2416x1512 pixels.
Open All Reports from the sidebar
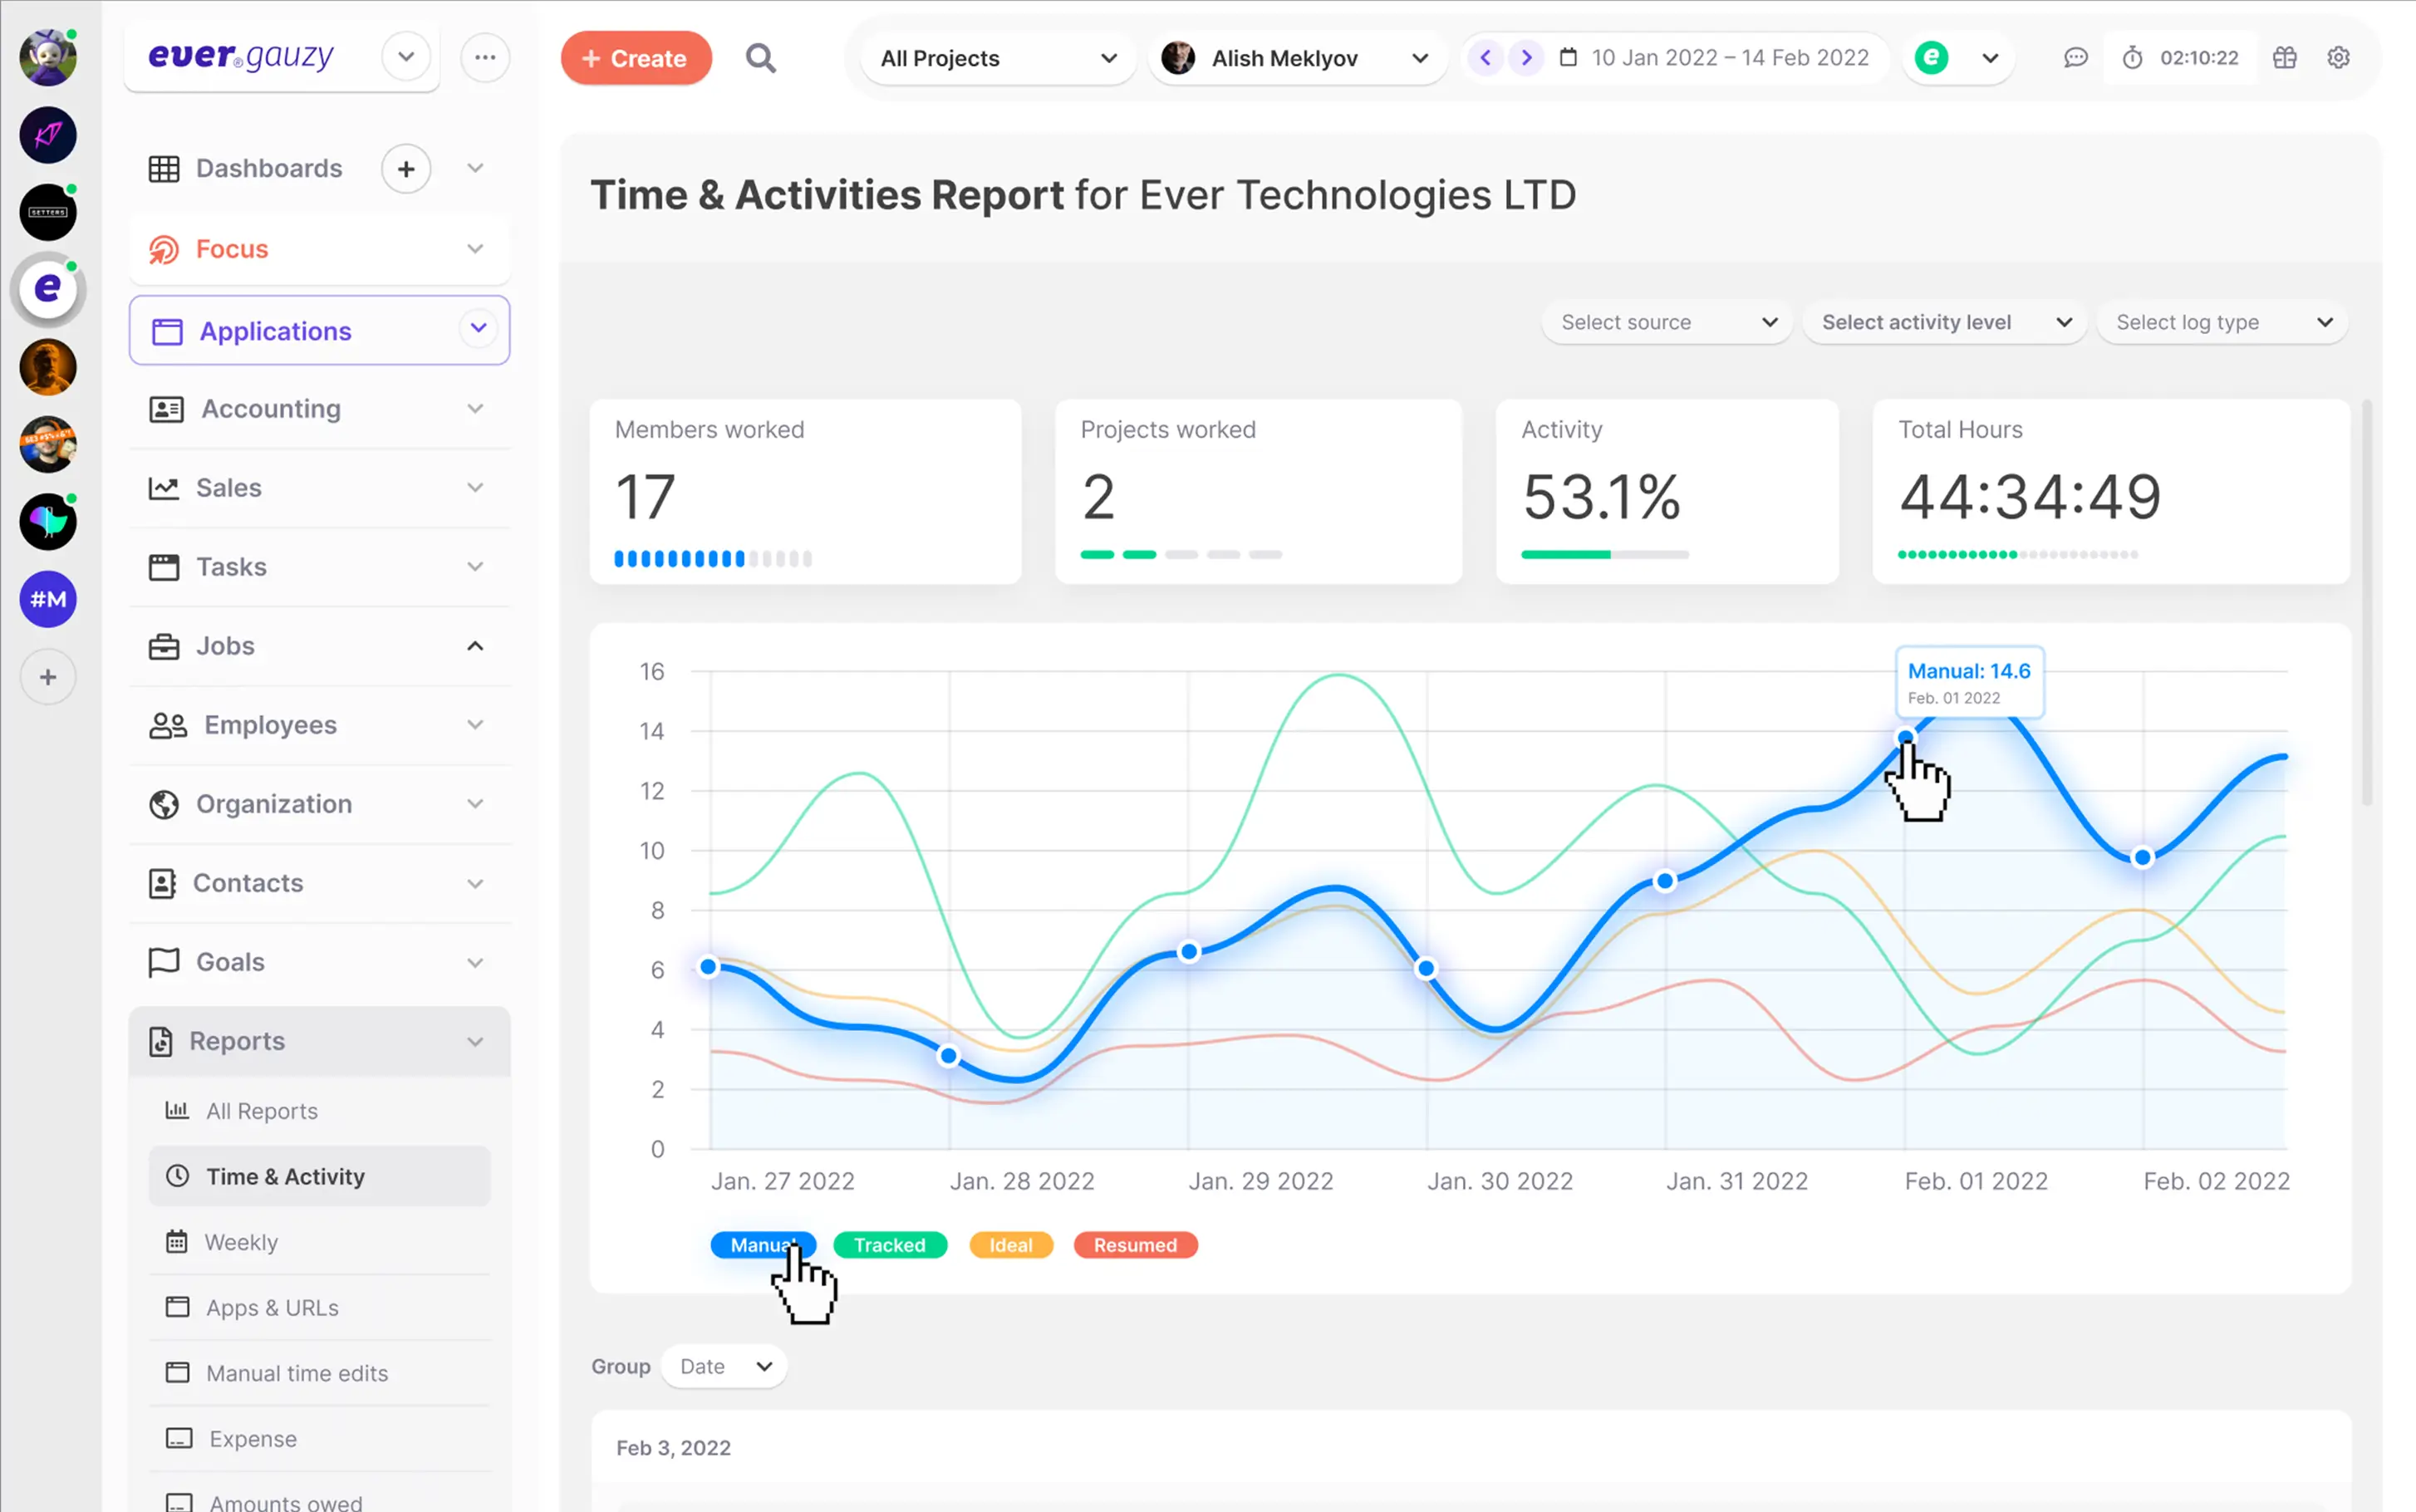[261, 1110]
